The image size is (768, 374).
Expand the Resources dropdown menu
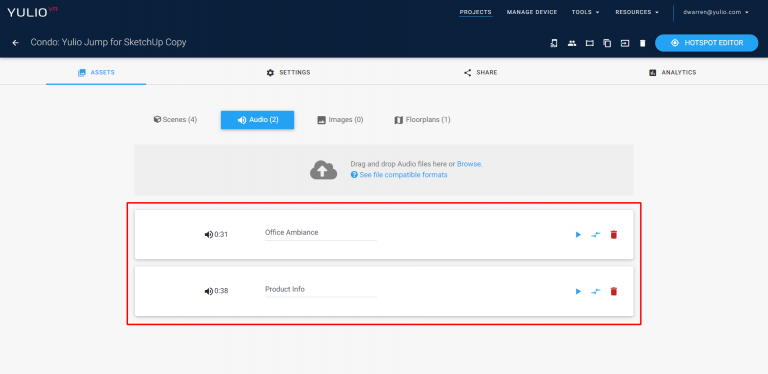637,12
